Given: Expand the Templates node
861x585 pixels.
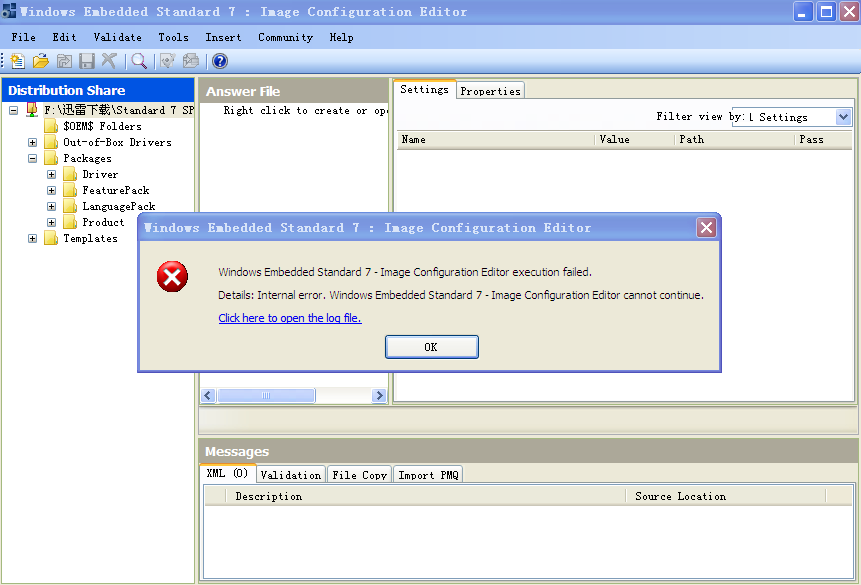Looking at the screenshot, I should [32, 238].
